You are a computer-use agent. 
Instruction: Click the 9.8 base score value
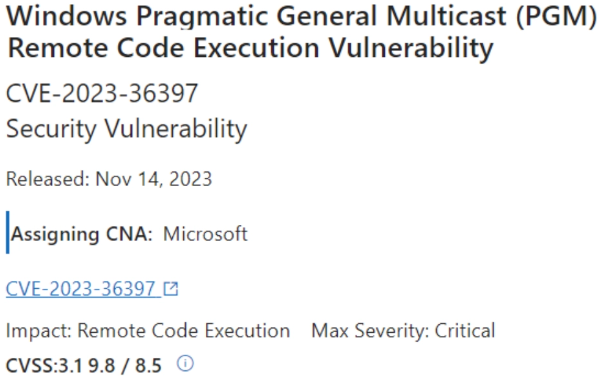coord(102,365)
